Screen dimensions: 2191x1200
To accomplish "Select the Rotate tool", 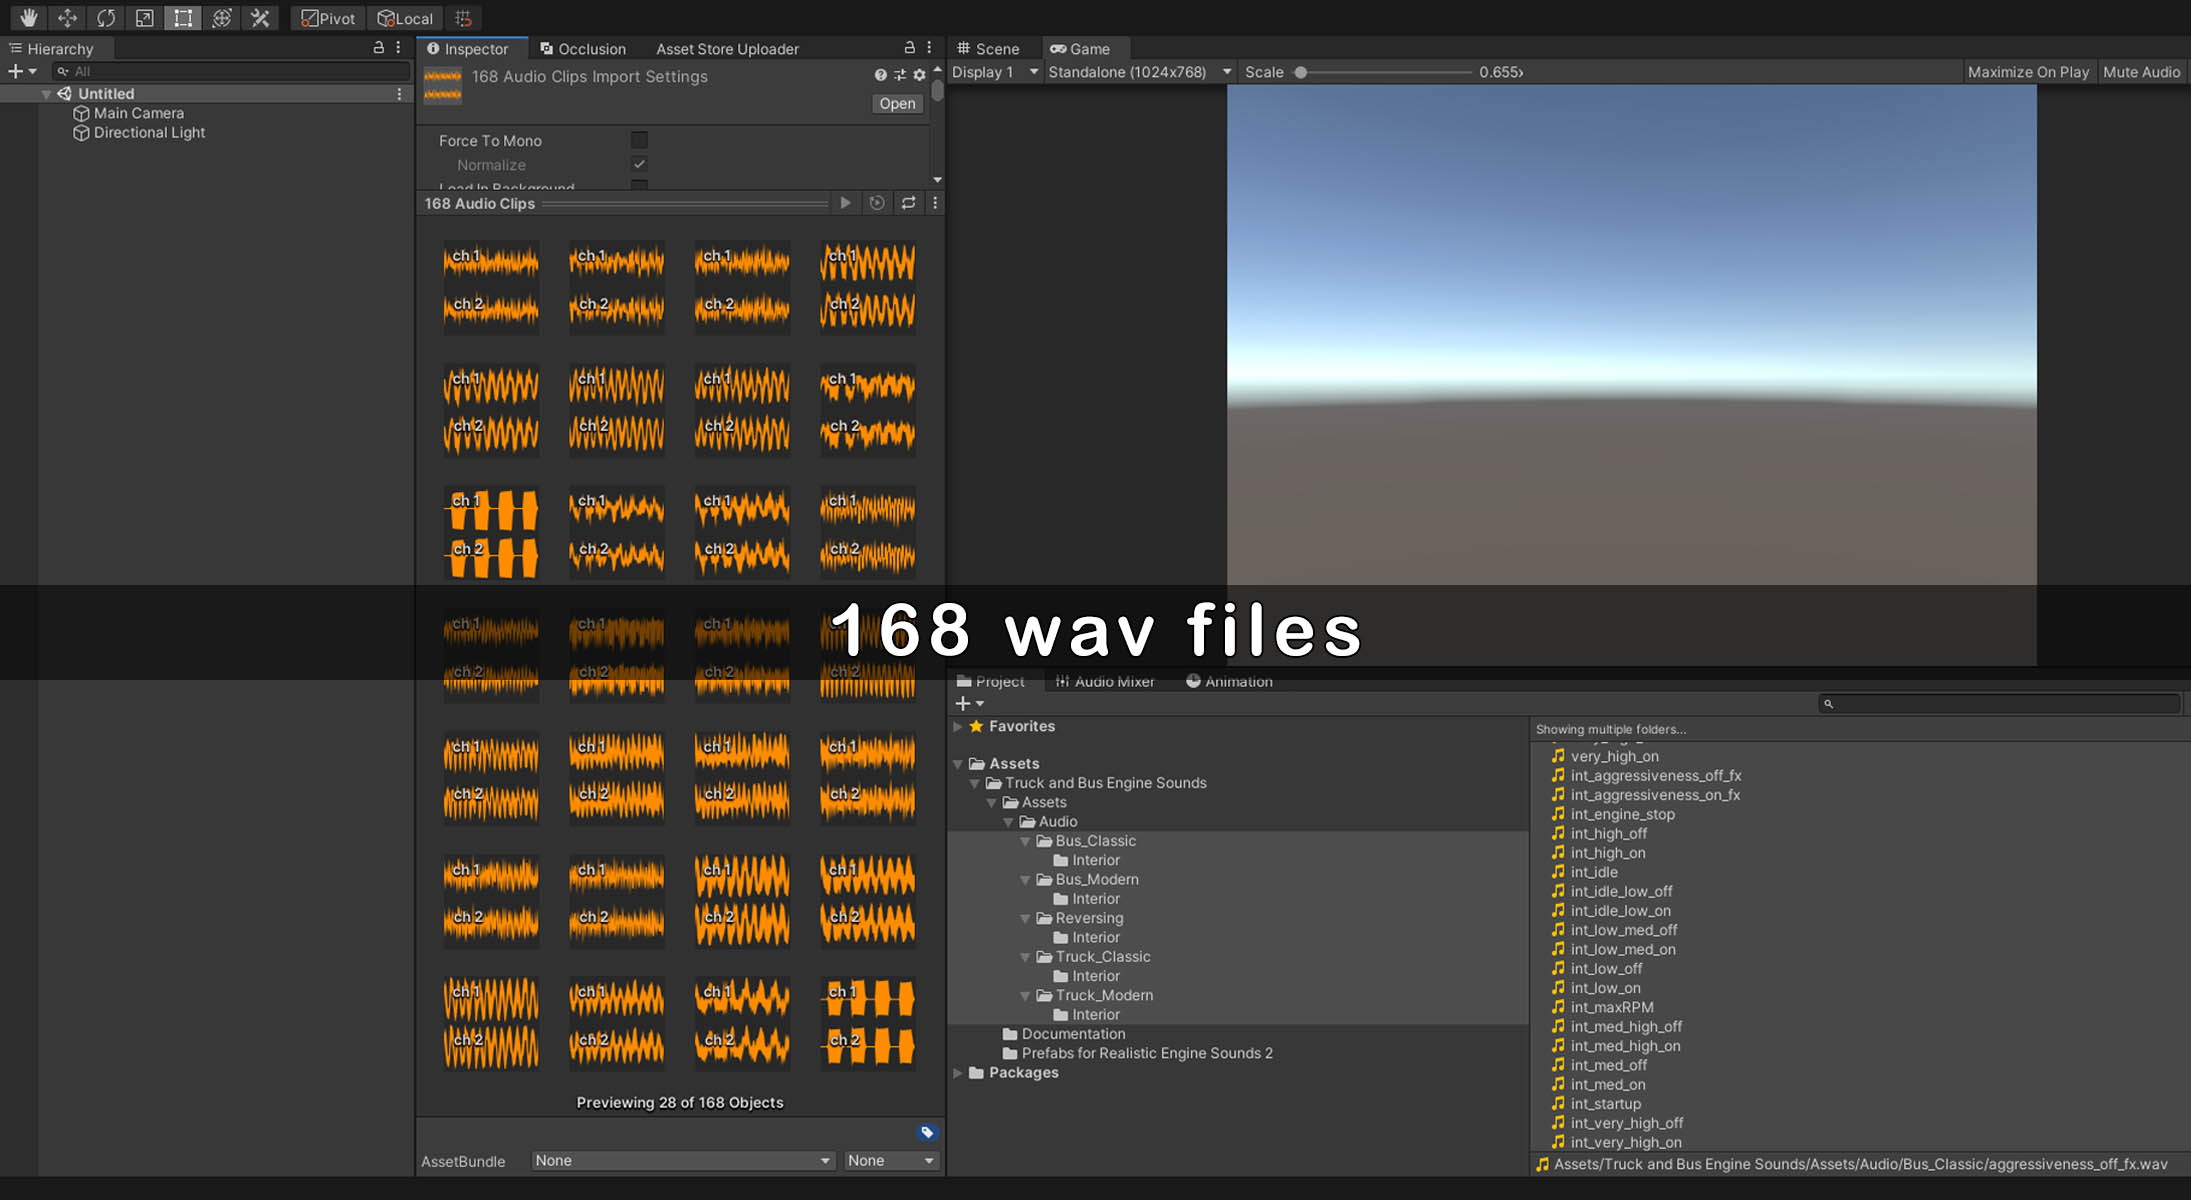I will point(106,18).
